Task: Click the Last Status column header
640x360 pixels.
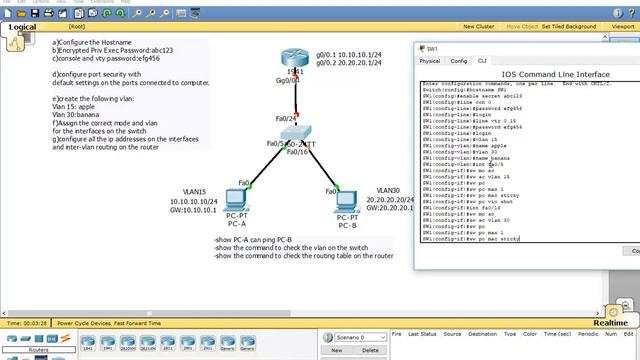Action: tap(422, 334)
